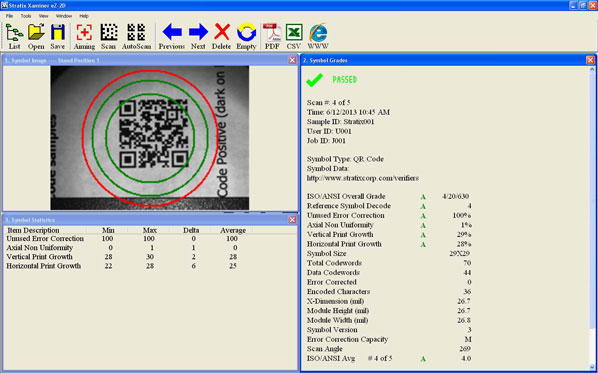Select ISO/ANSI Overall Grade row
Image resolution: width=598 pixels, height=373 pixels.
(x=389, y=196)
